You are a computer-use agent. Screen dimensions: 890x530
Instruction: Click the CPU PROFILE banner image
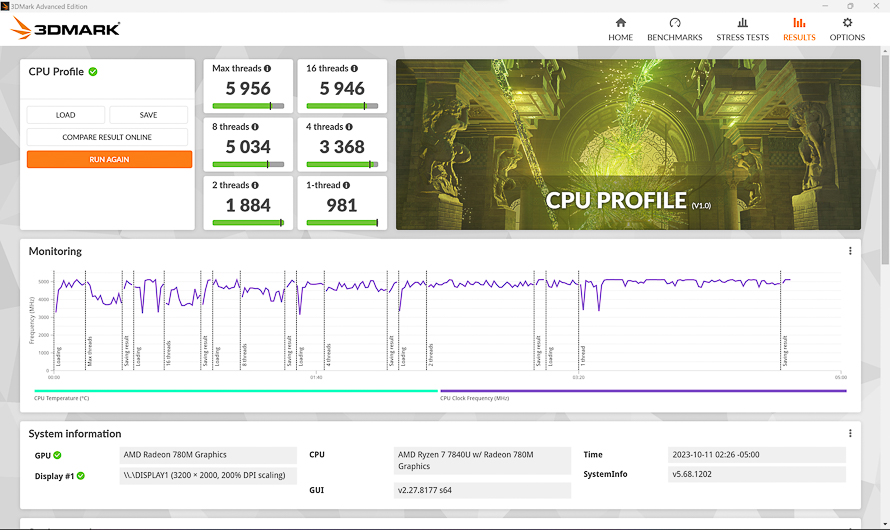[x=628, y=145]
